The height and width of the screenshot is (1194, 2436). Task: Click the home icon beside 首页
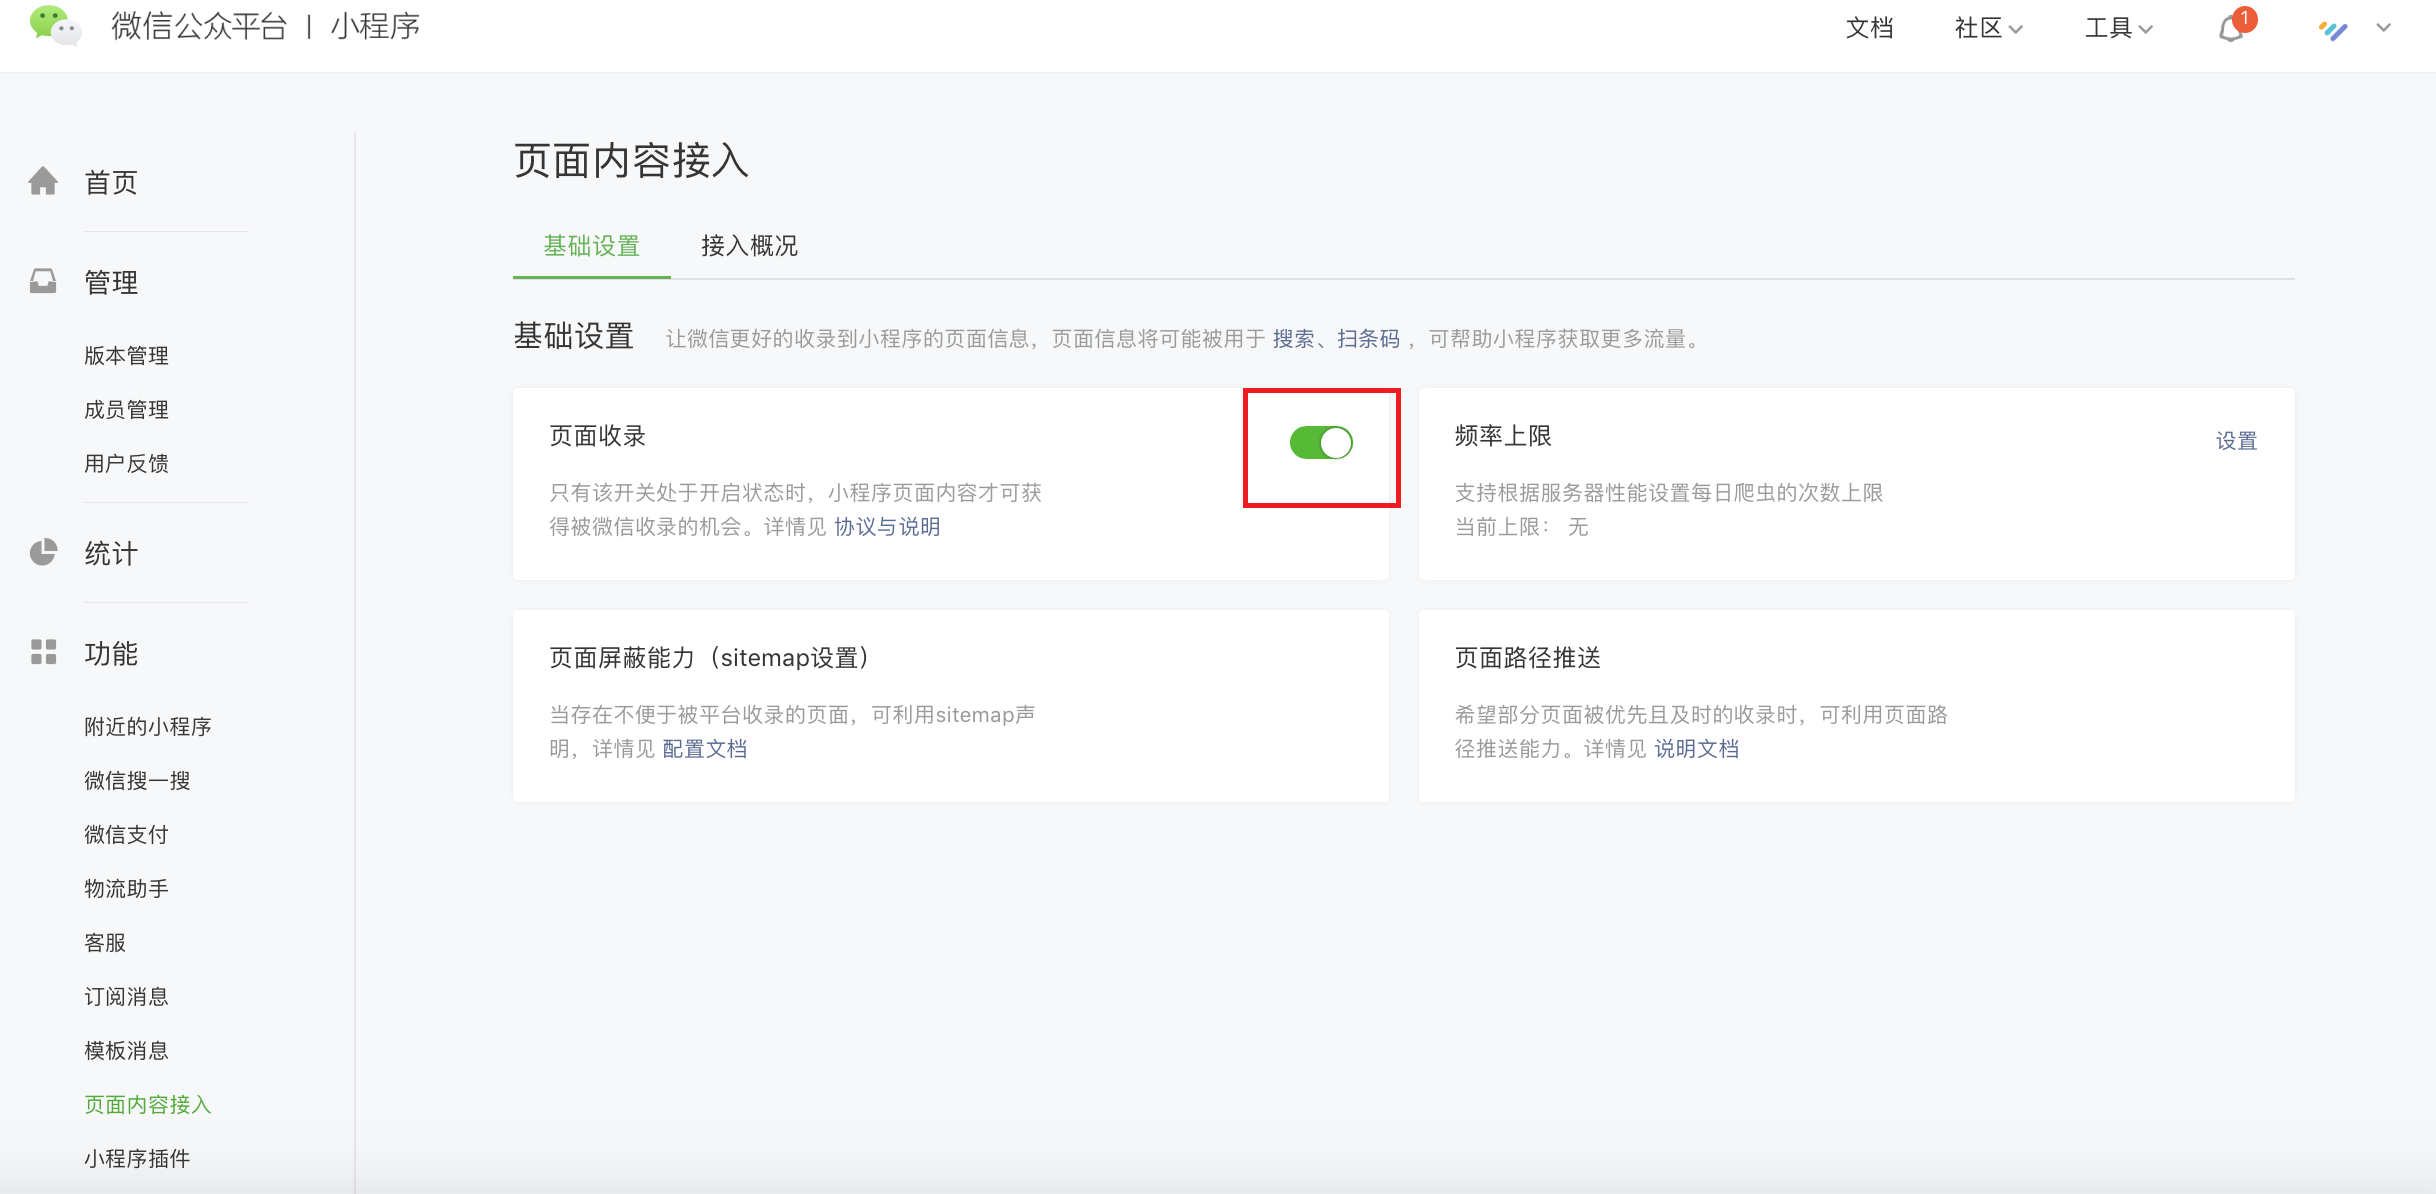click(x=43, y=182)
